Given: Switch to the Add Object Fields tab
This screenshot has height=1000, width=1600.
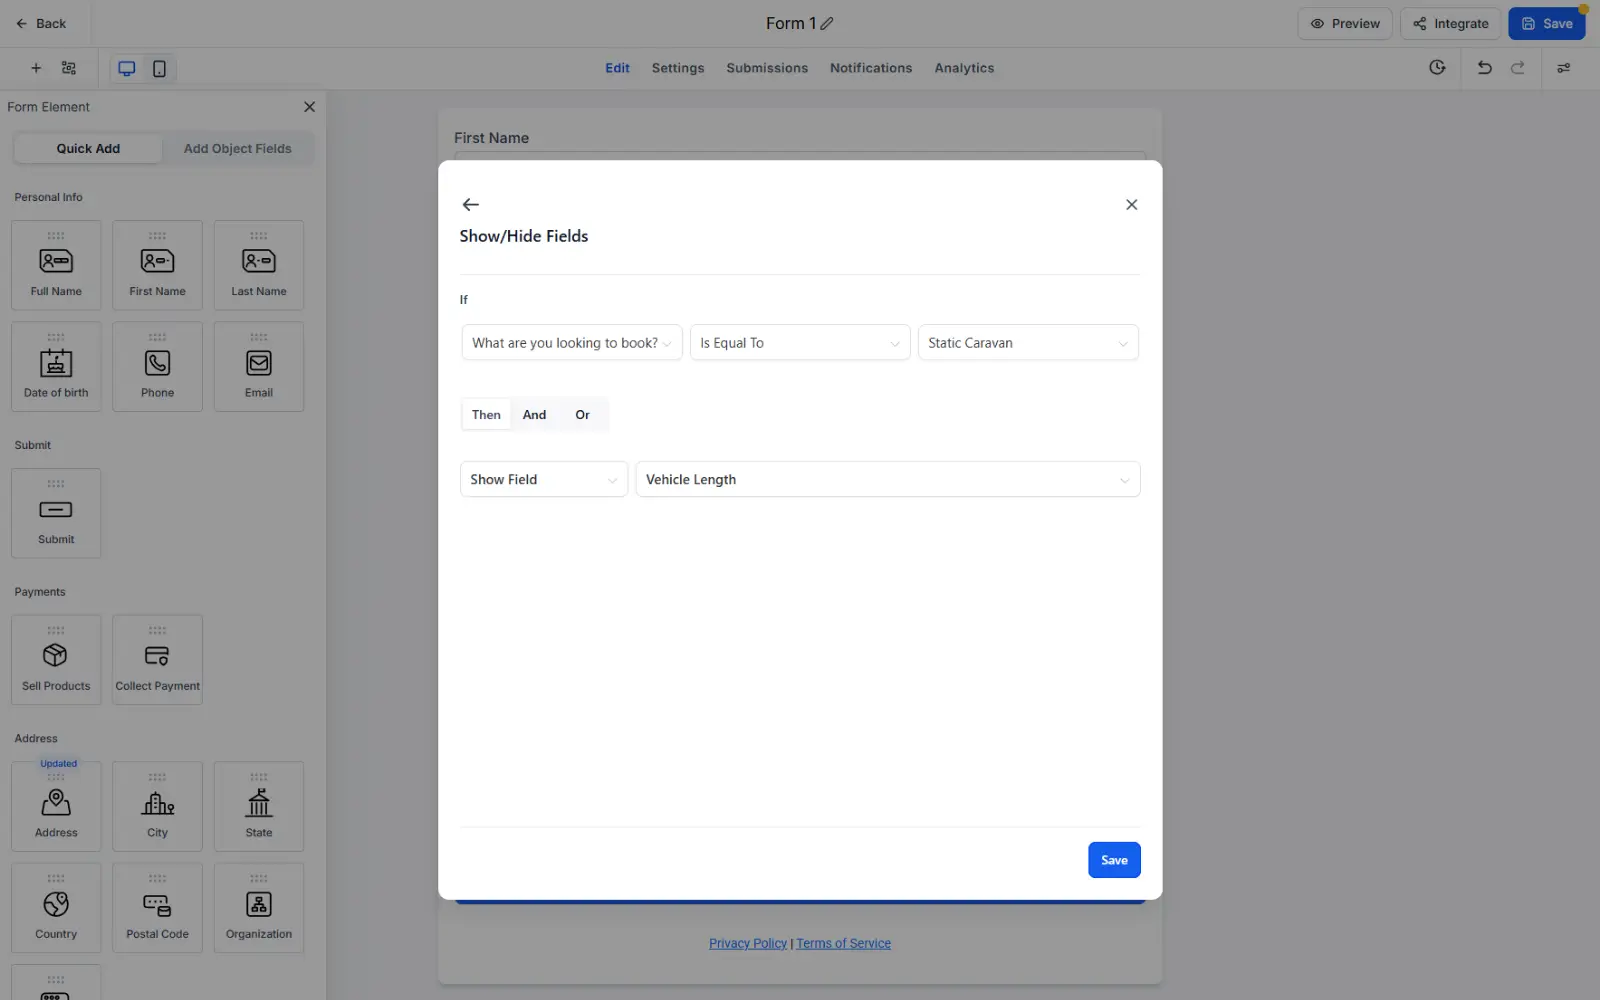Looking at the screenshot, I should tap(238, 149).
